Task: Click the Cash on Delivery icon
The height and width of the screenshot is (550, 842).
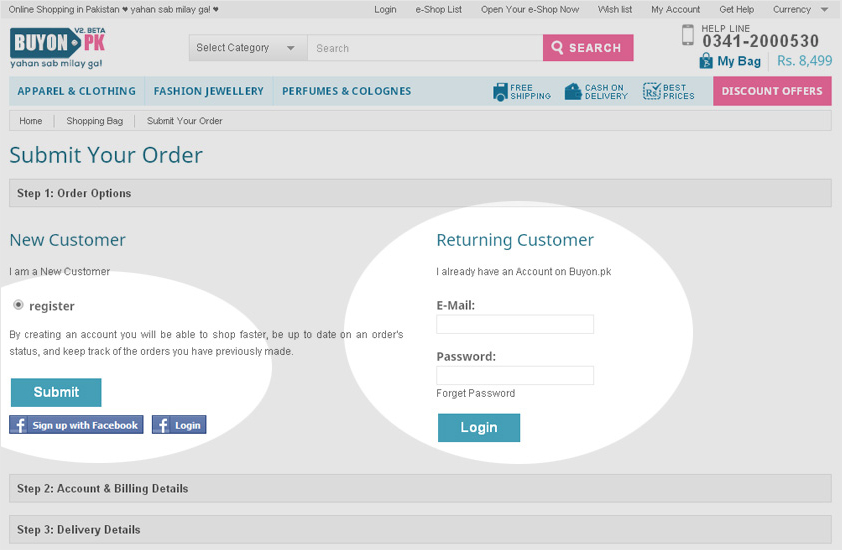Action: point(573,91)
